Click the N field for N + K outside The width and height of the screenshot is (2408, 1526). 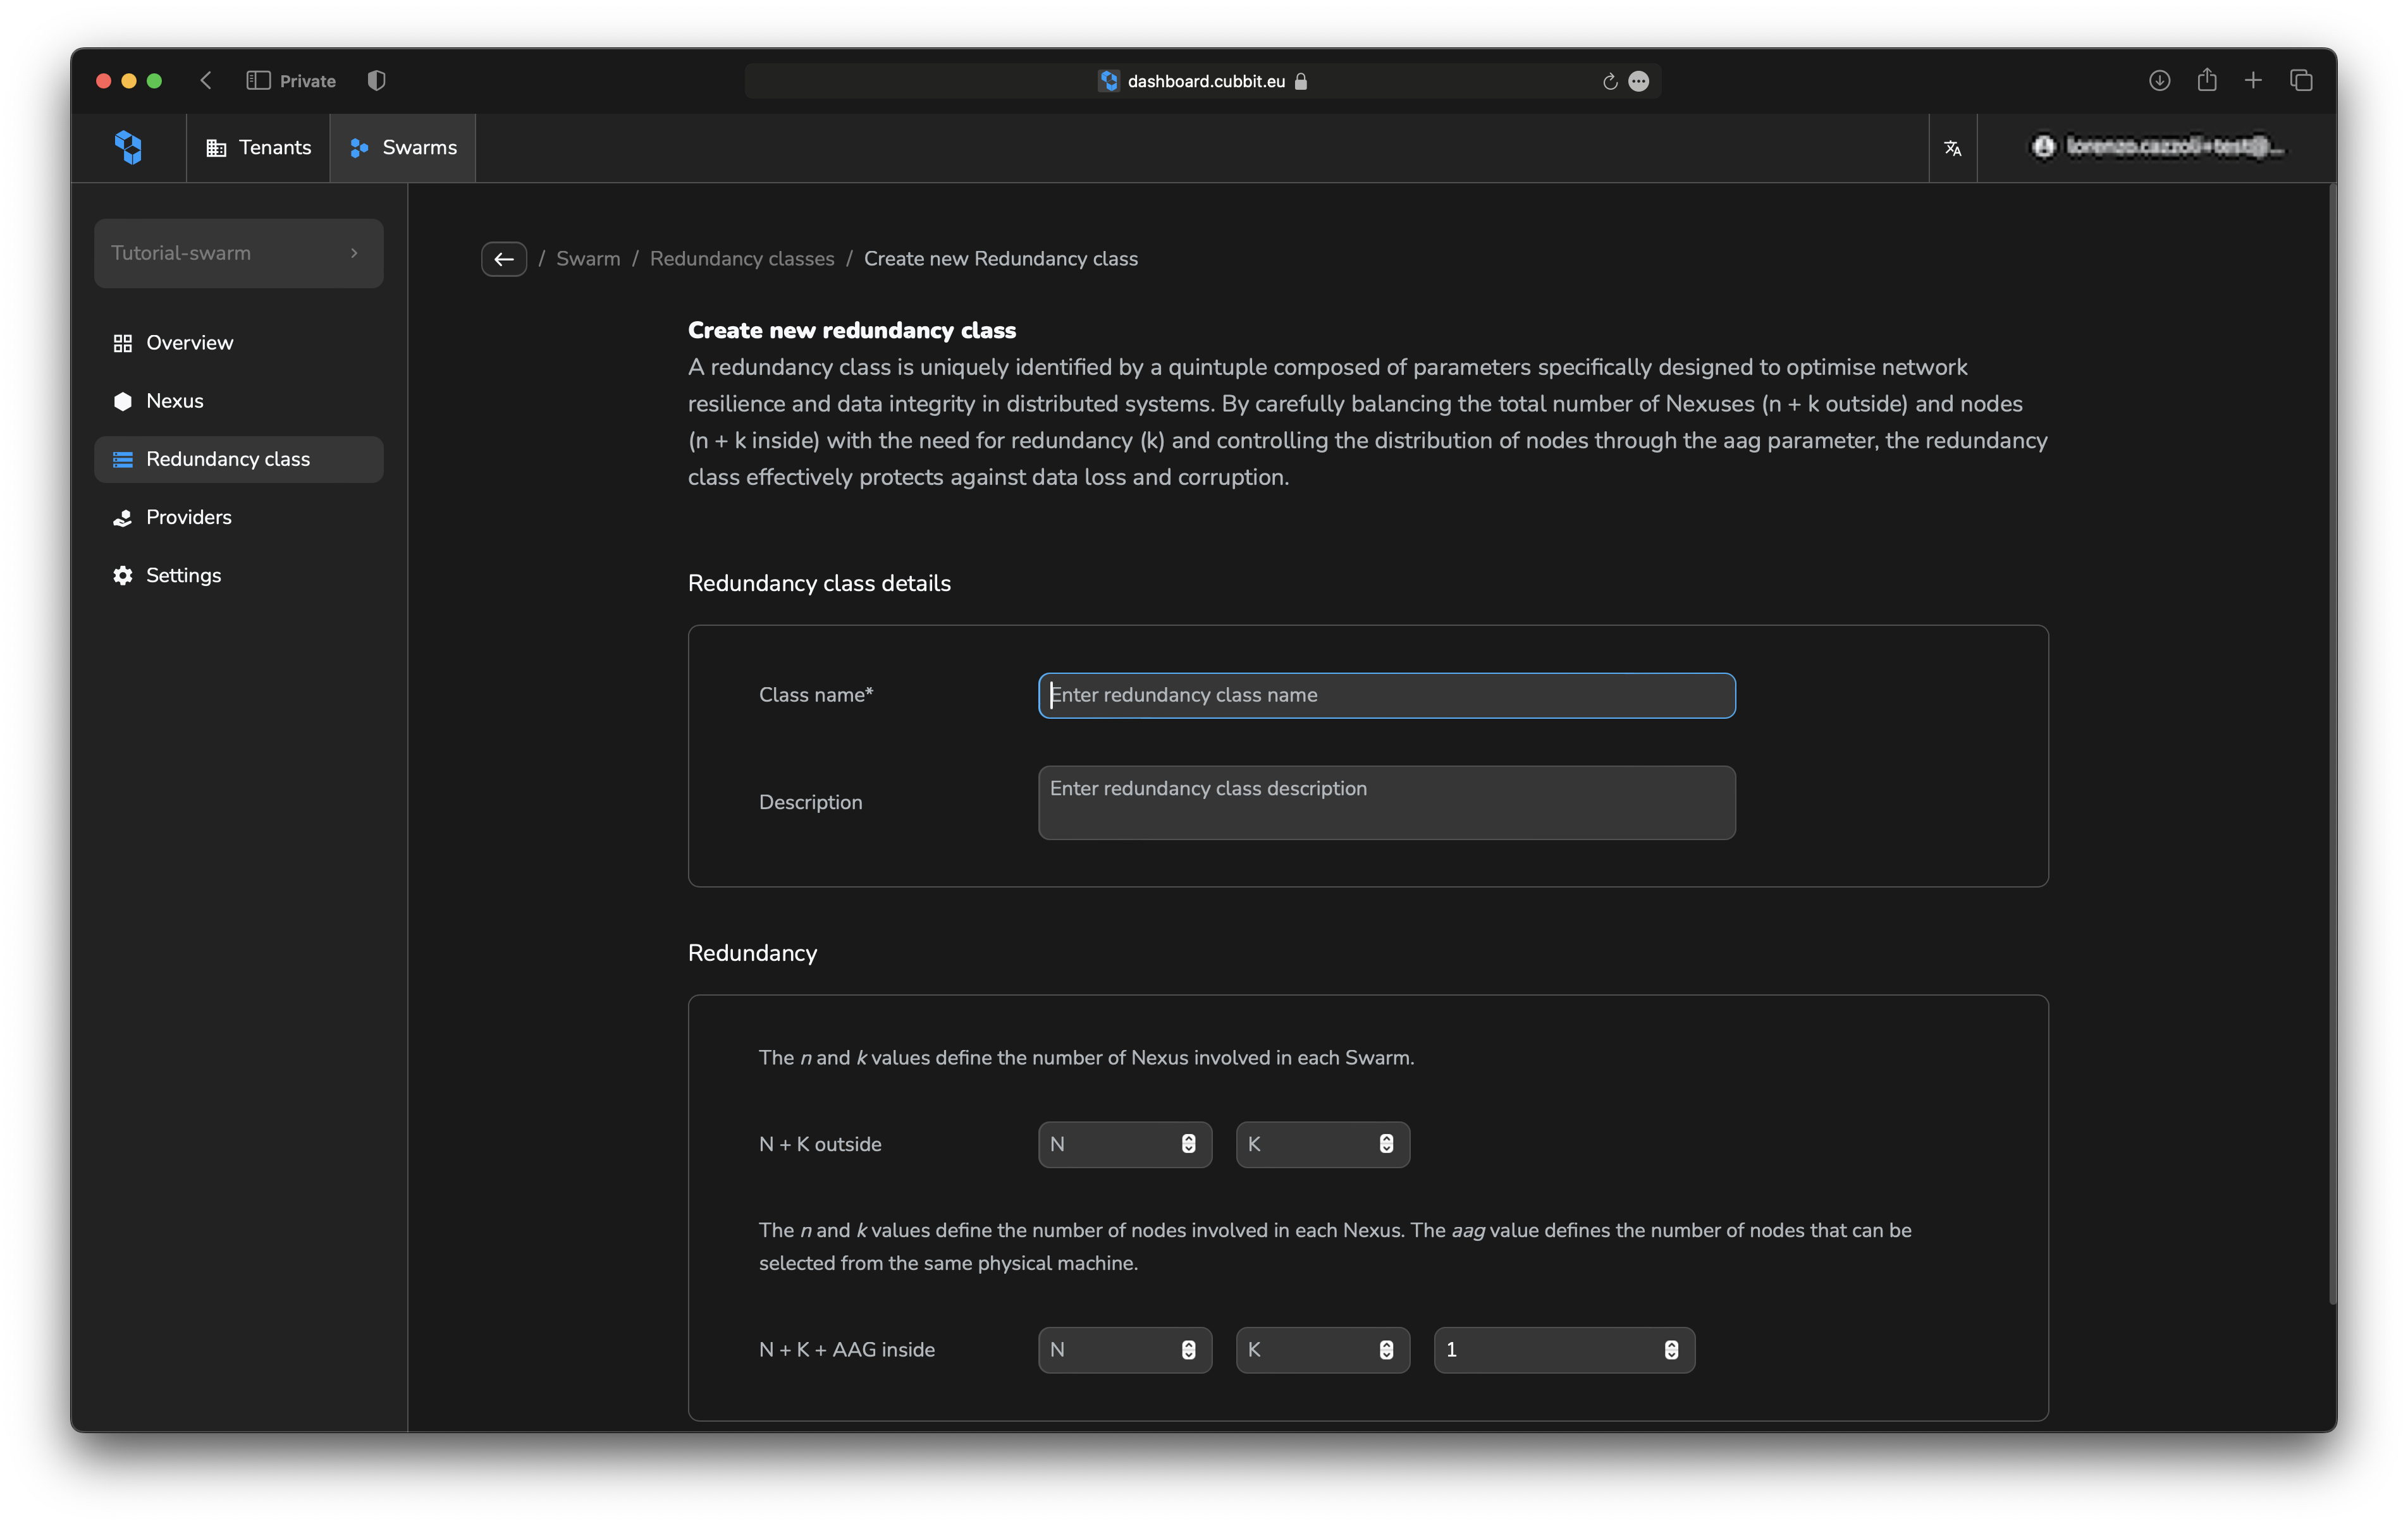pyautogui.click(x=1124, y=1144)
